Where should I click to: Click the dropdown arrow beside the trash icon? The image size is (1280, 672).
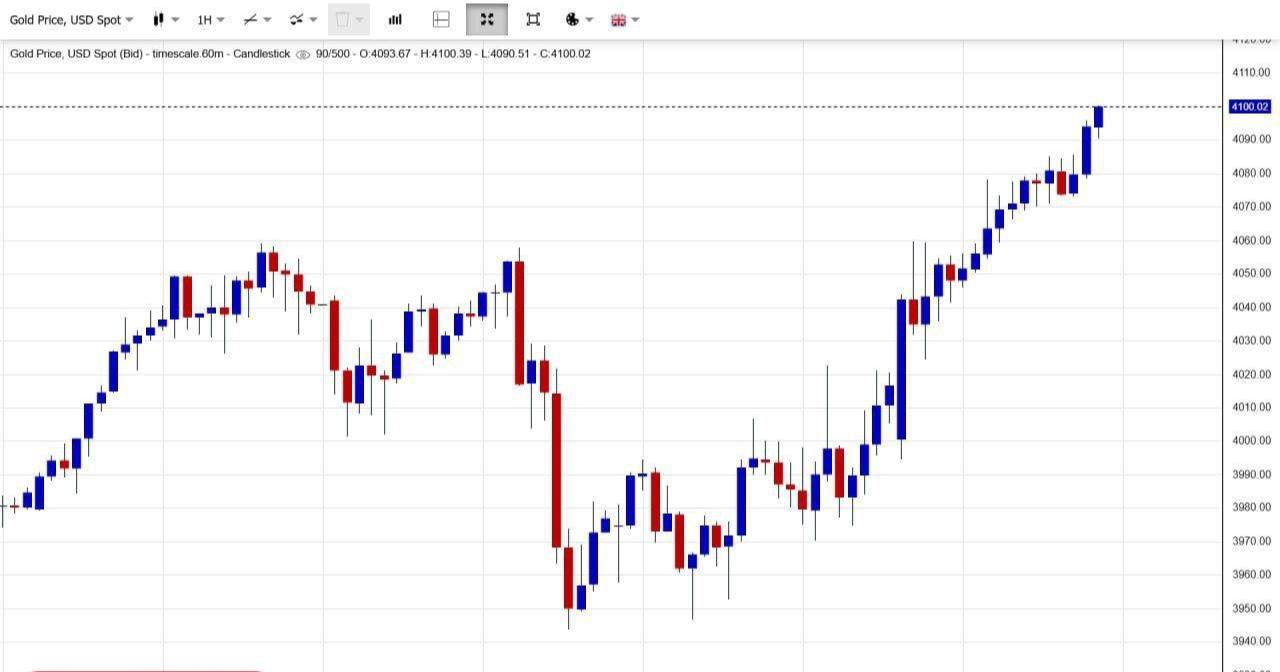pyautogui.click(x=359, y=20)
